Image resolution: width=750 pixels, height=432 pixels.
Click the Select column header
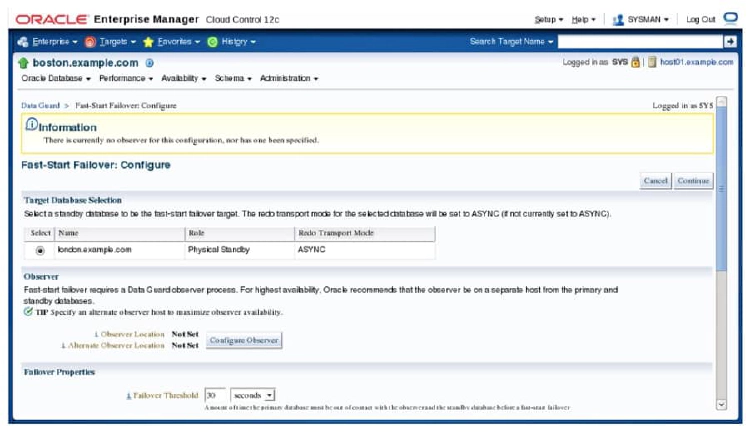coord(40,233)
